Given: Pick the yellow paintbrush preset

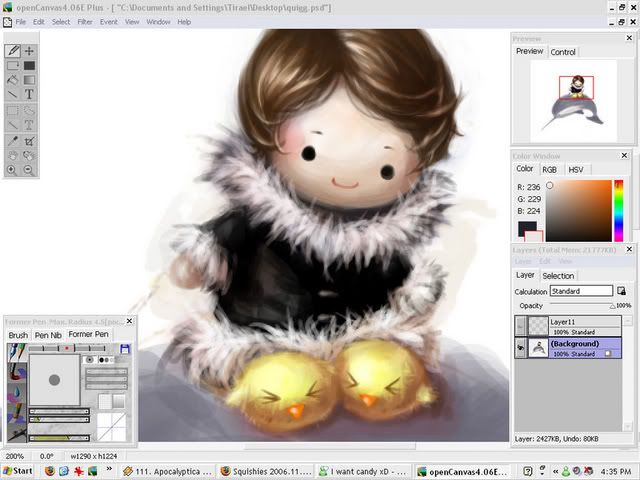Looking at the screenshot, I should coord(16,412).
